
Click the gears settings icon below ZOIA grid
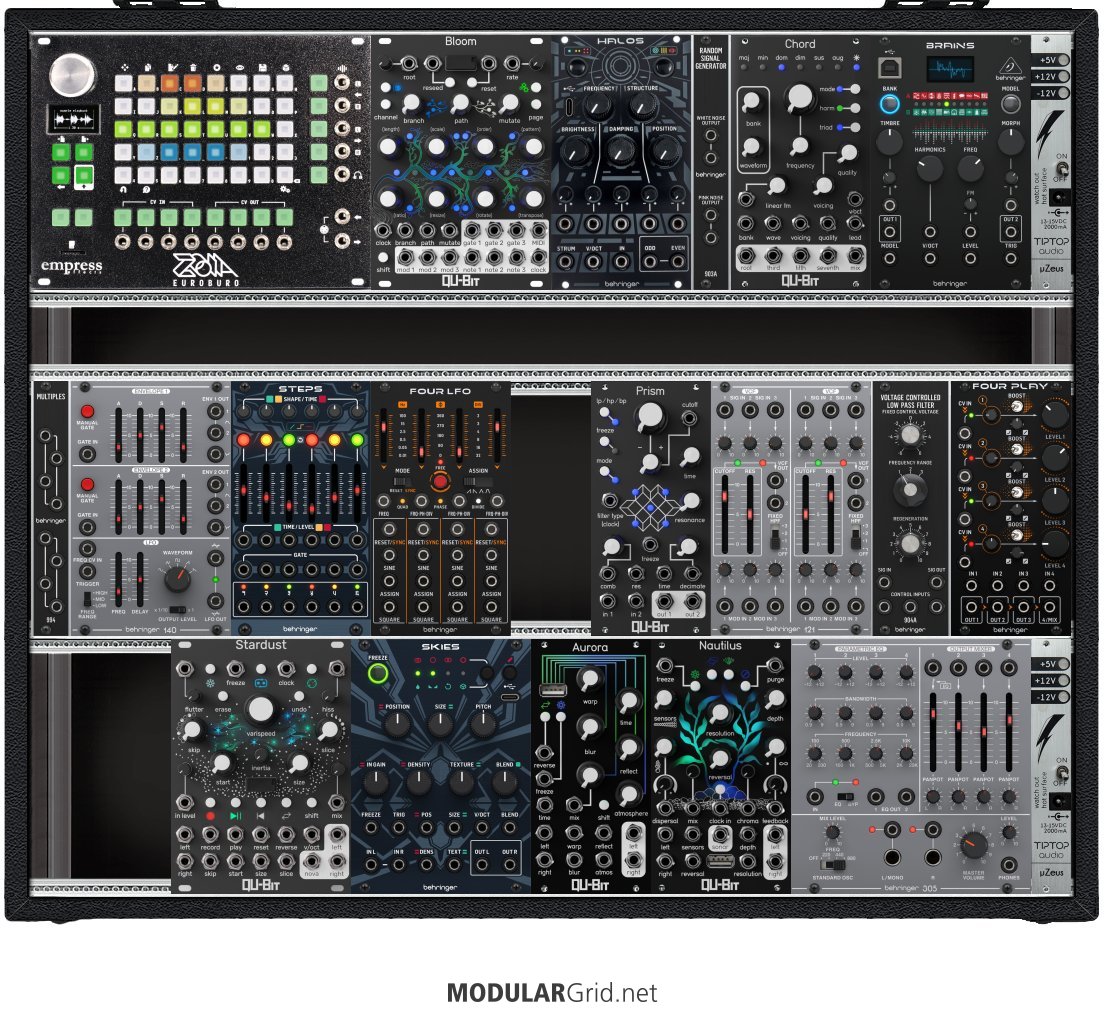point(285,189)
